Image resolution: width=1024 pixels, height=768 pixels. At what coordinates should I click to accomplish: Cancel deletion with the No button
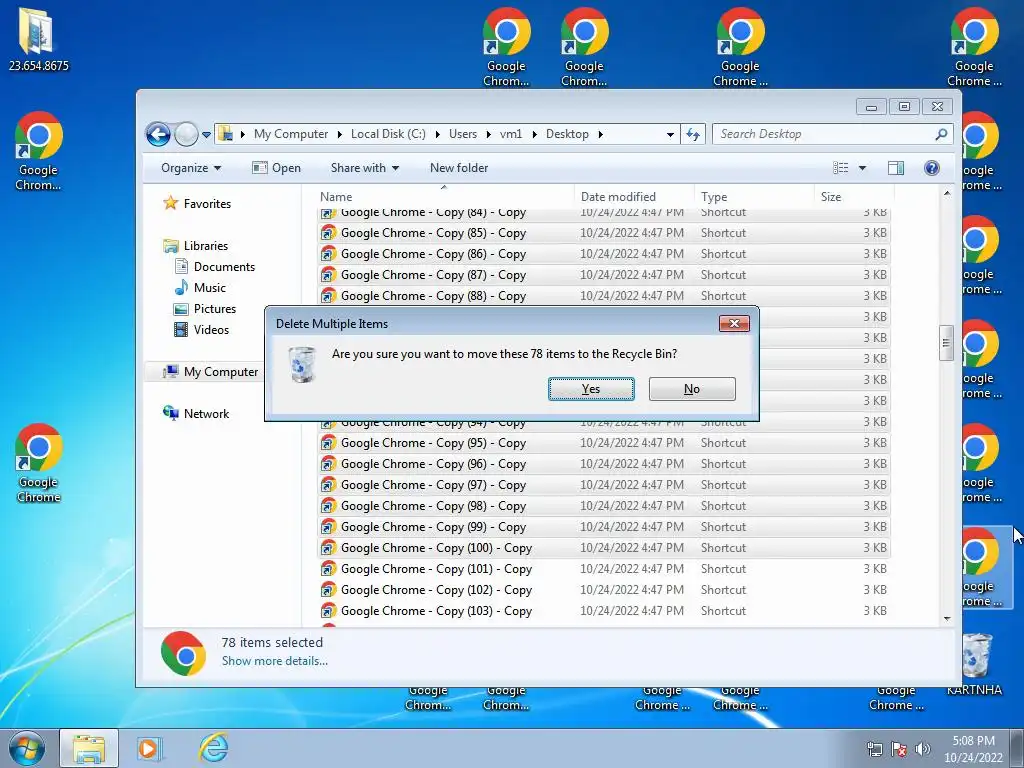pos(692,389)
